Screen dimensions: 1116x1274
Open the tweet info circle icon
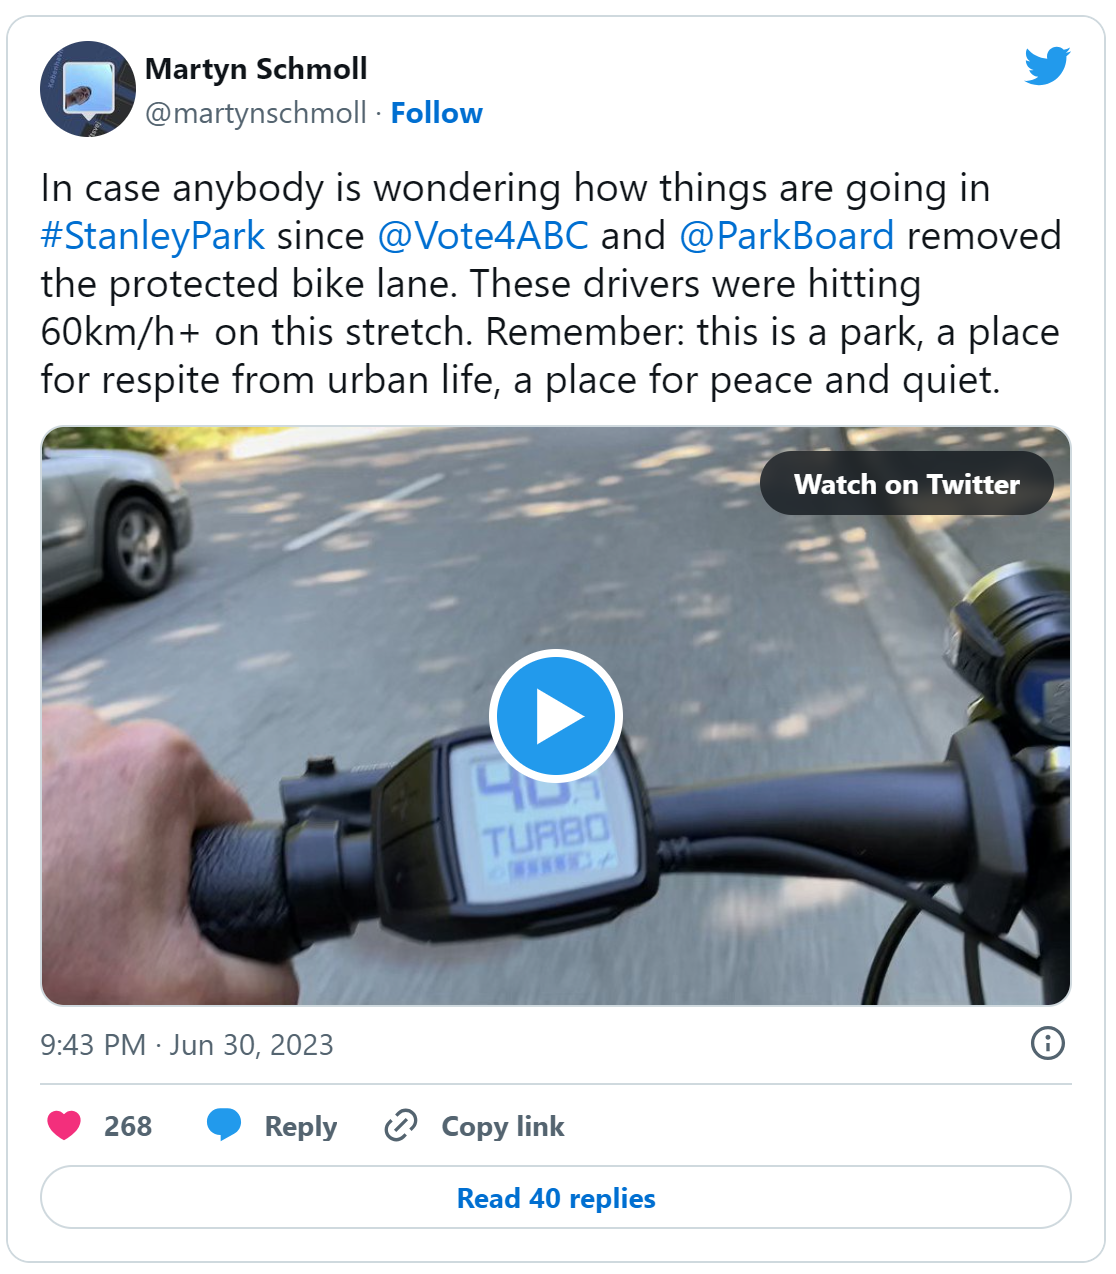[x=1047, y=1044]
